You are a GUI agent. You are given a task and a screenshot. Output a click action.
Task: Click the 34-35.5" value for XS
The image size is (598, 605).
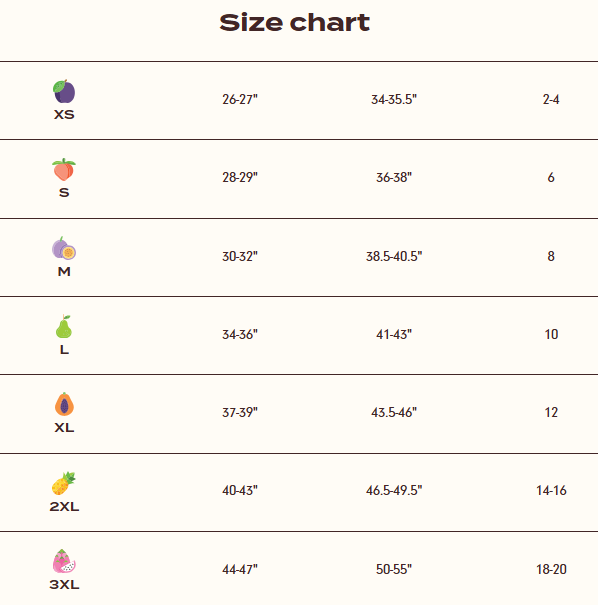(x=394, y=100)
